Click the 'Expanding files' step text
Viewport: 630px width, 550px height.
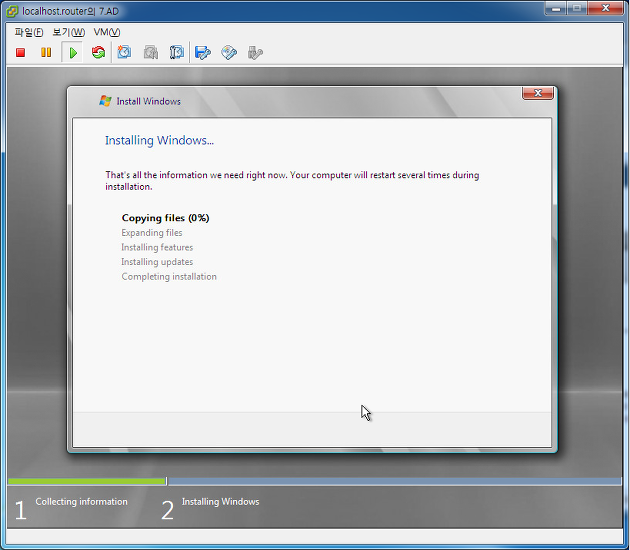point(152,233)
